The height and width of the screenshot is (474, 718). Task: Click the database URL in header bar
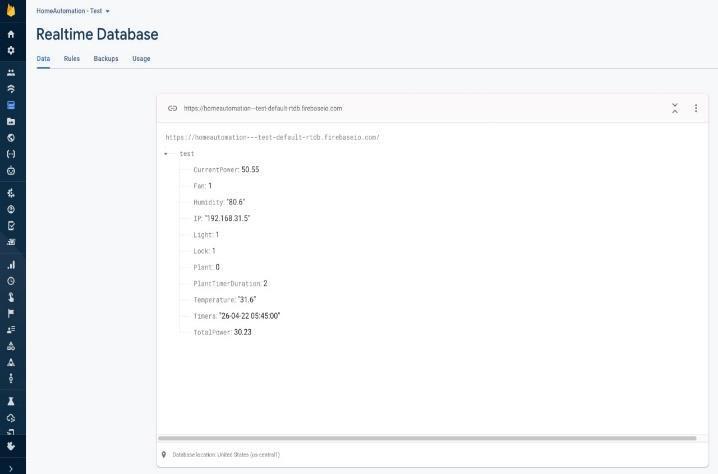[x=263, y=109]
